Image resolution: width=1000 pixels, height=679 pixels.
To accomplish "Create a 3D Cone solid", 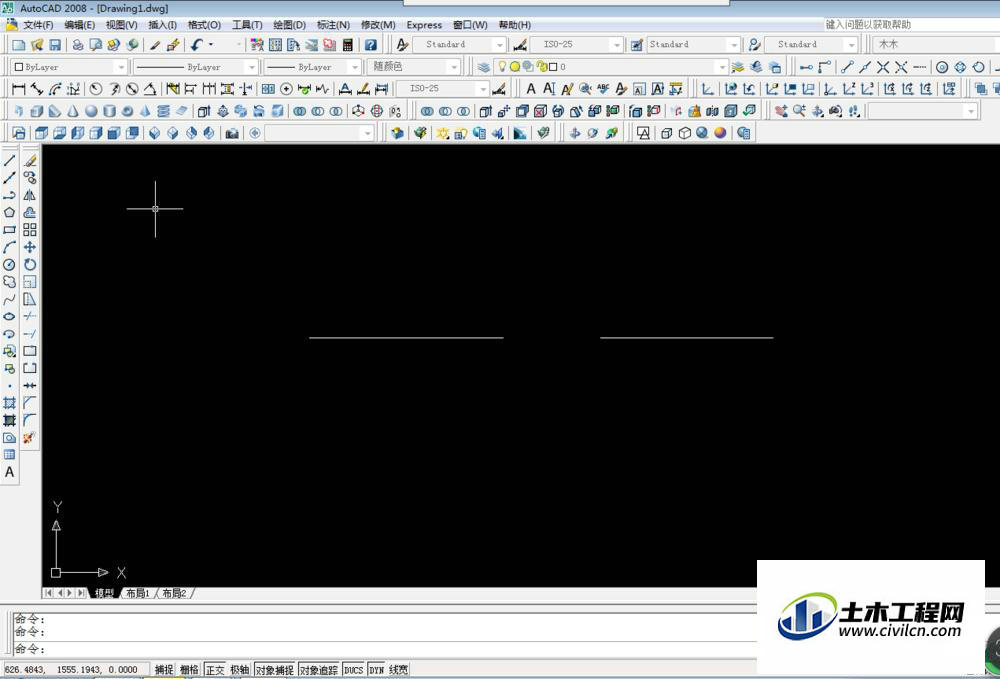I will pyautogui.click(x=73, y=111).
